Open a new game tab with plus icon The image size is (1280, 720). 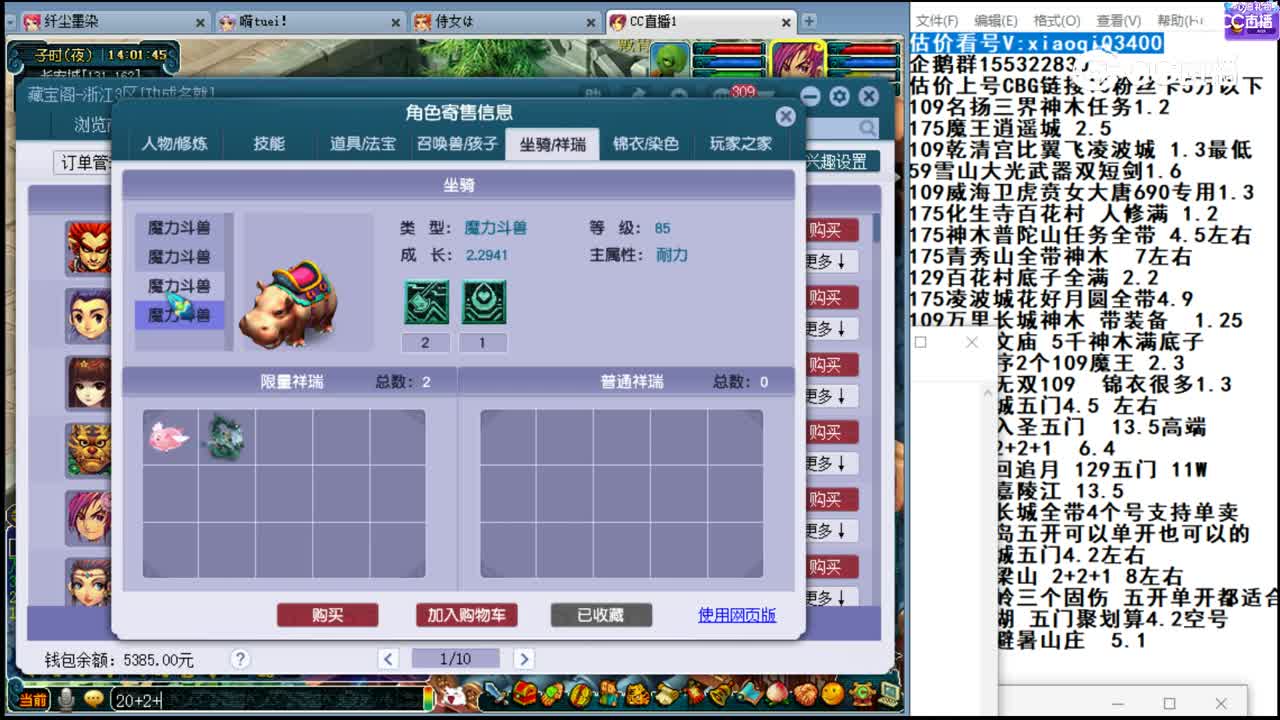tap(809, 21)
